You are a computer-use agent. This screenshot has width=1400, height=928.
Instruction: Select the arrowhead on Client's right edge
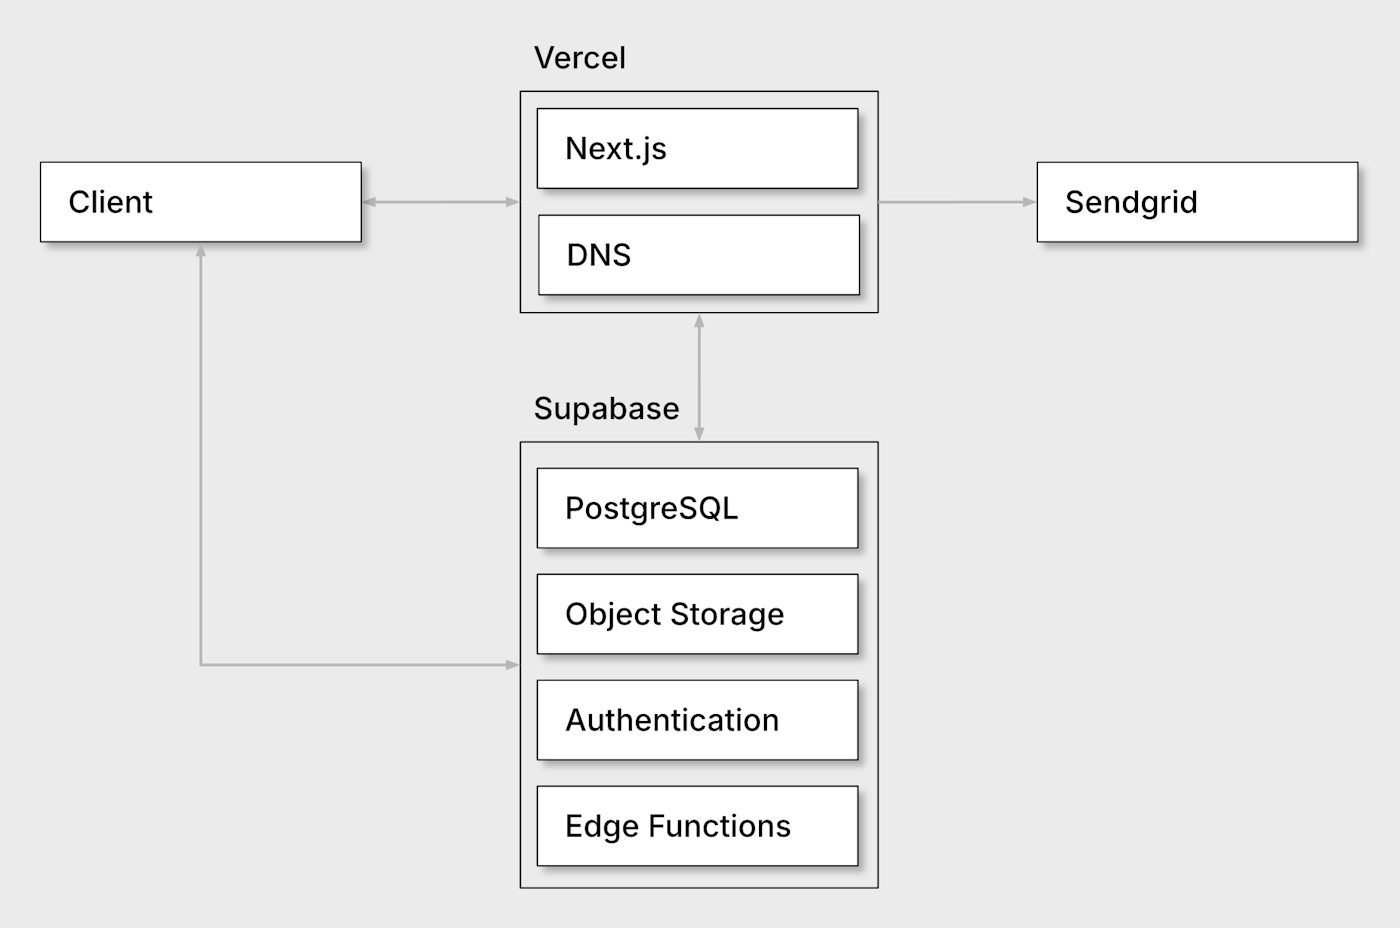point(369,202)
